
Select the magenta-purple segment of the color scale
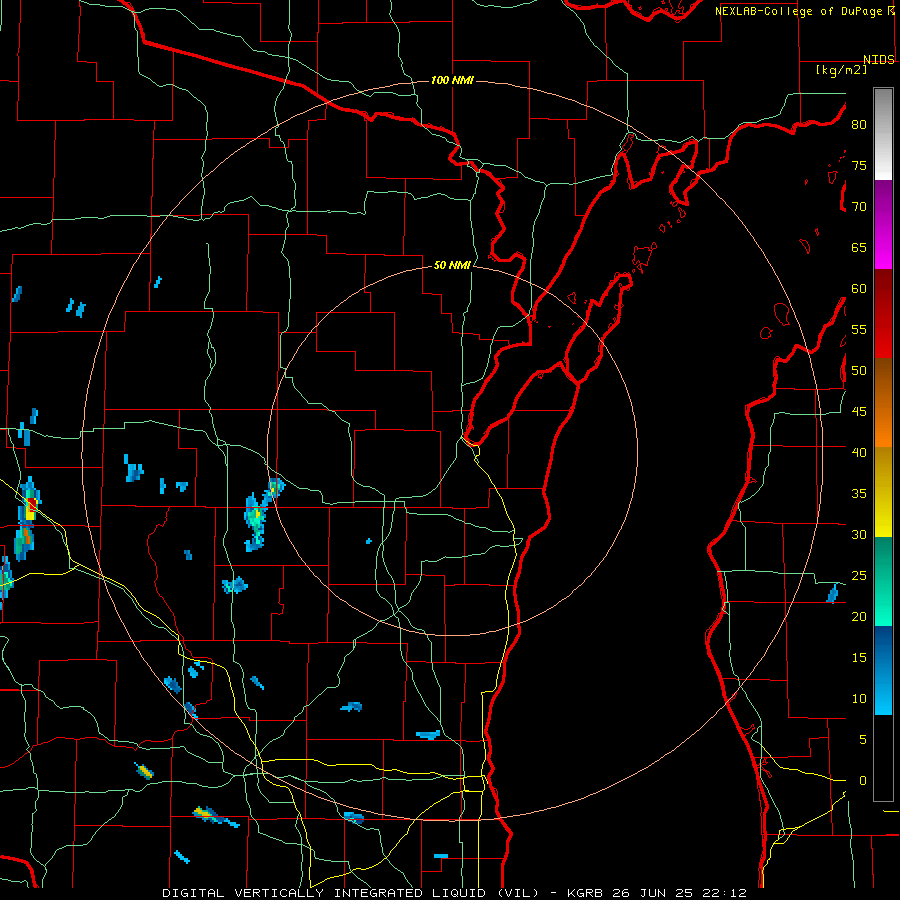[x=883, y=225]
